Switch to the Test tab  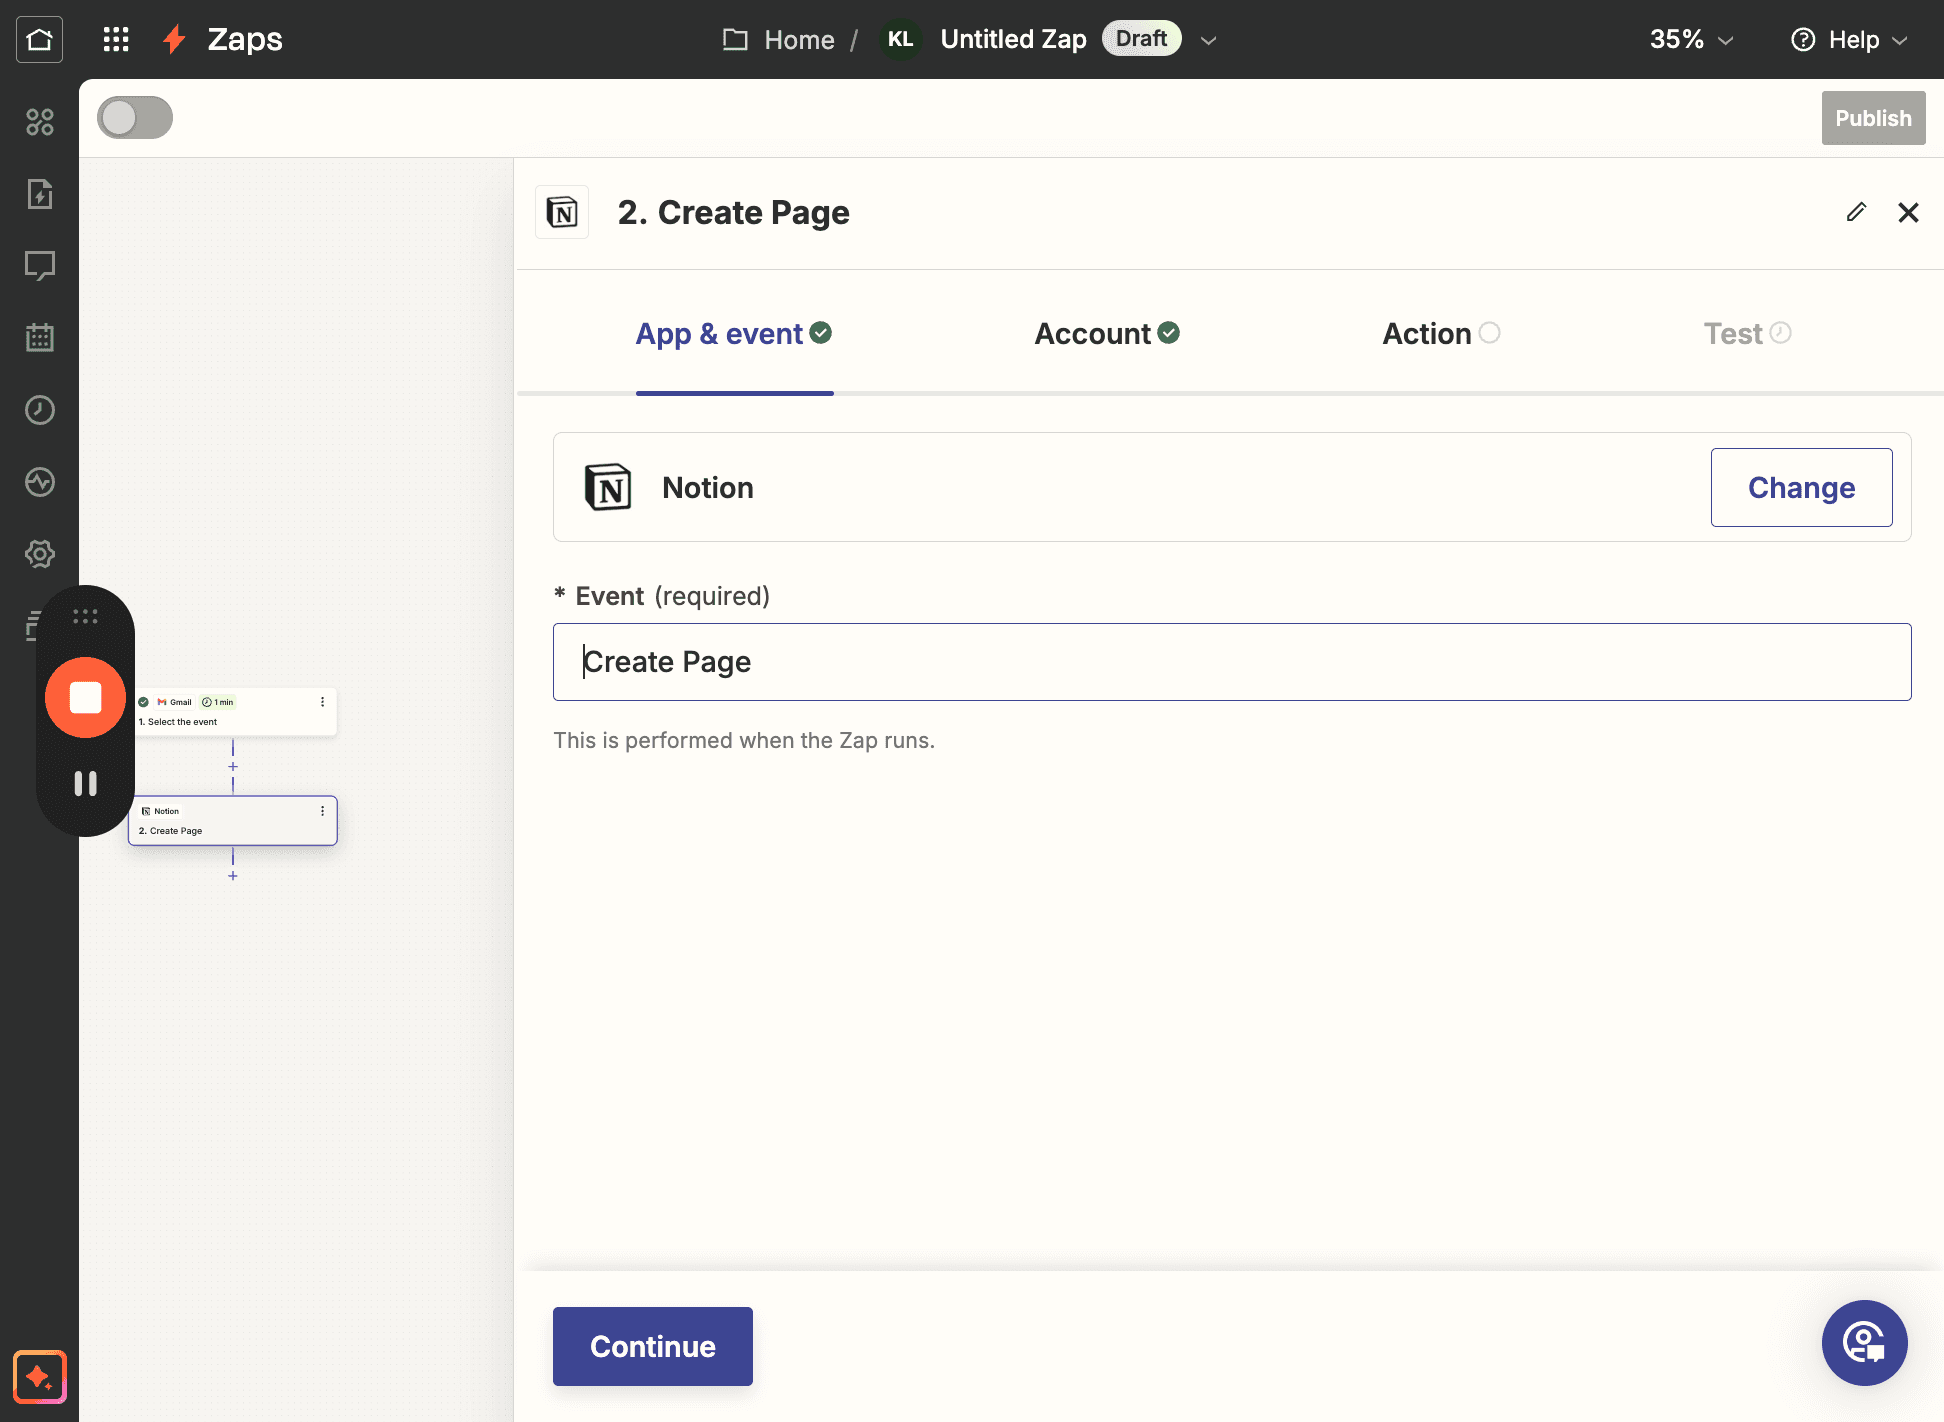(1747, 333)
